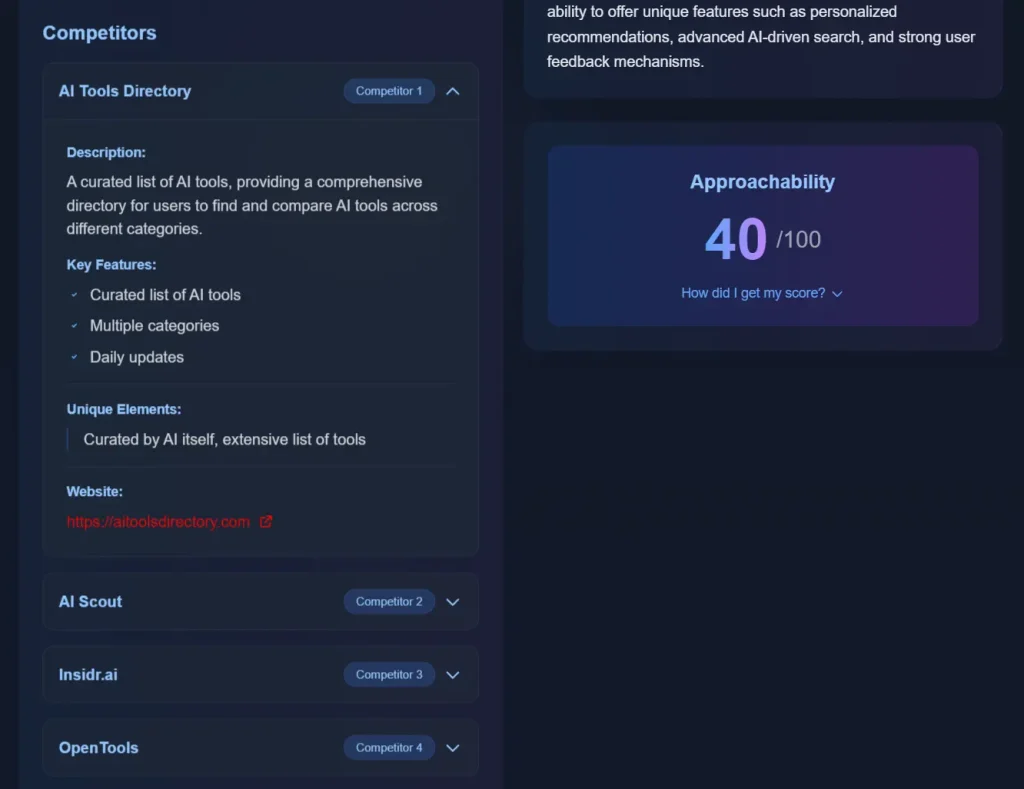Click "How did I get my score?"
Screen dimensions: 1024x789
tap(752, 293)
